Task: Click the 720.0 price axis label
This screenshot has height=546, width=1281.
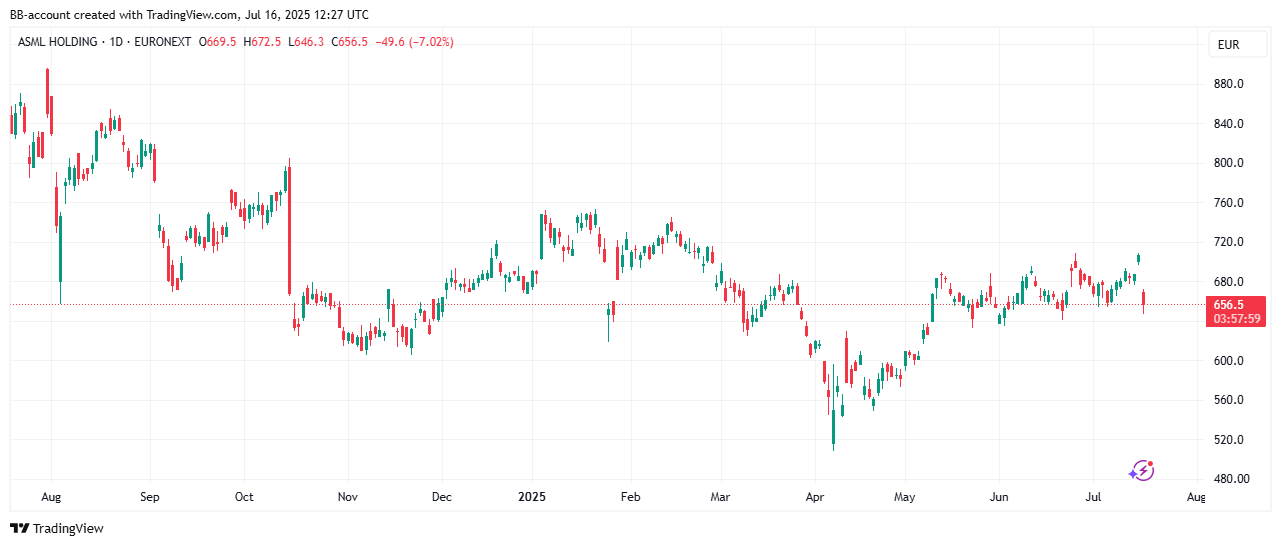Action: pyautogui.click(x=1228, y=242)
